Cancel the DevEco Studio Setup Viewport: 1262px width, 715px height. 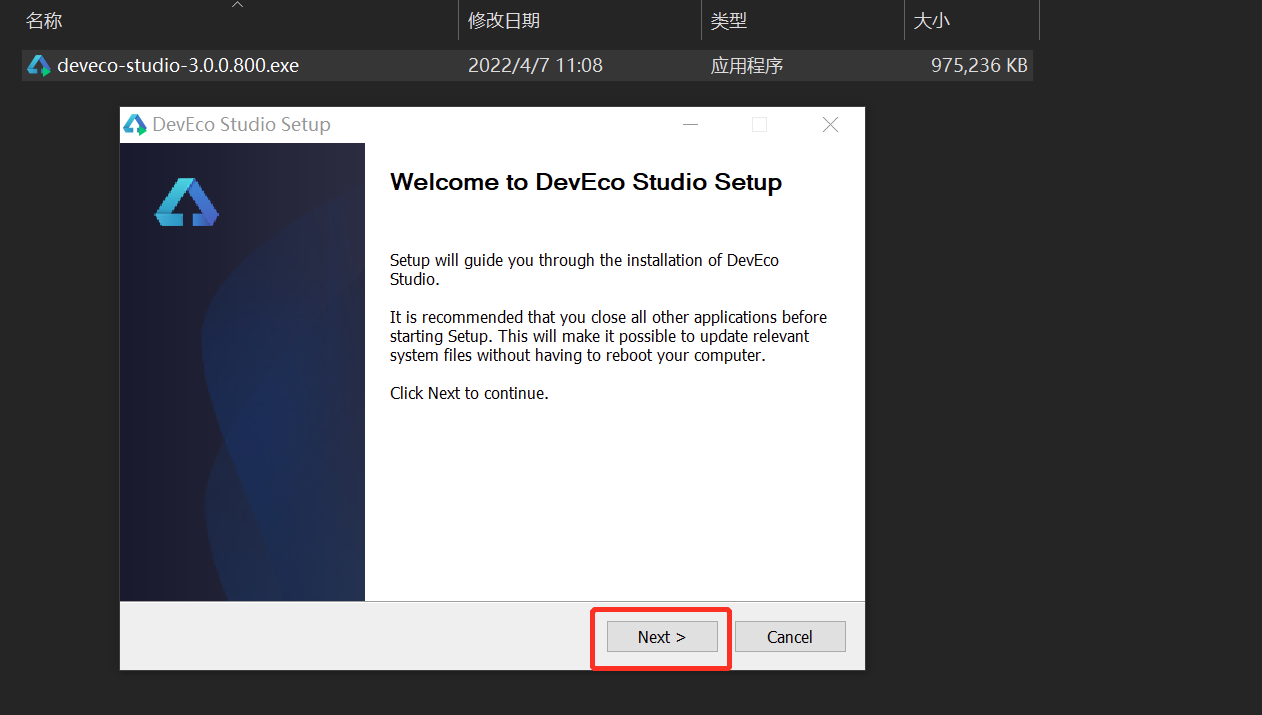tap(790, 637)
